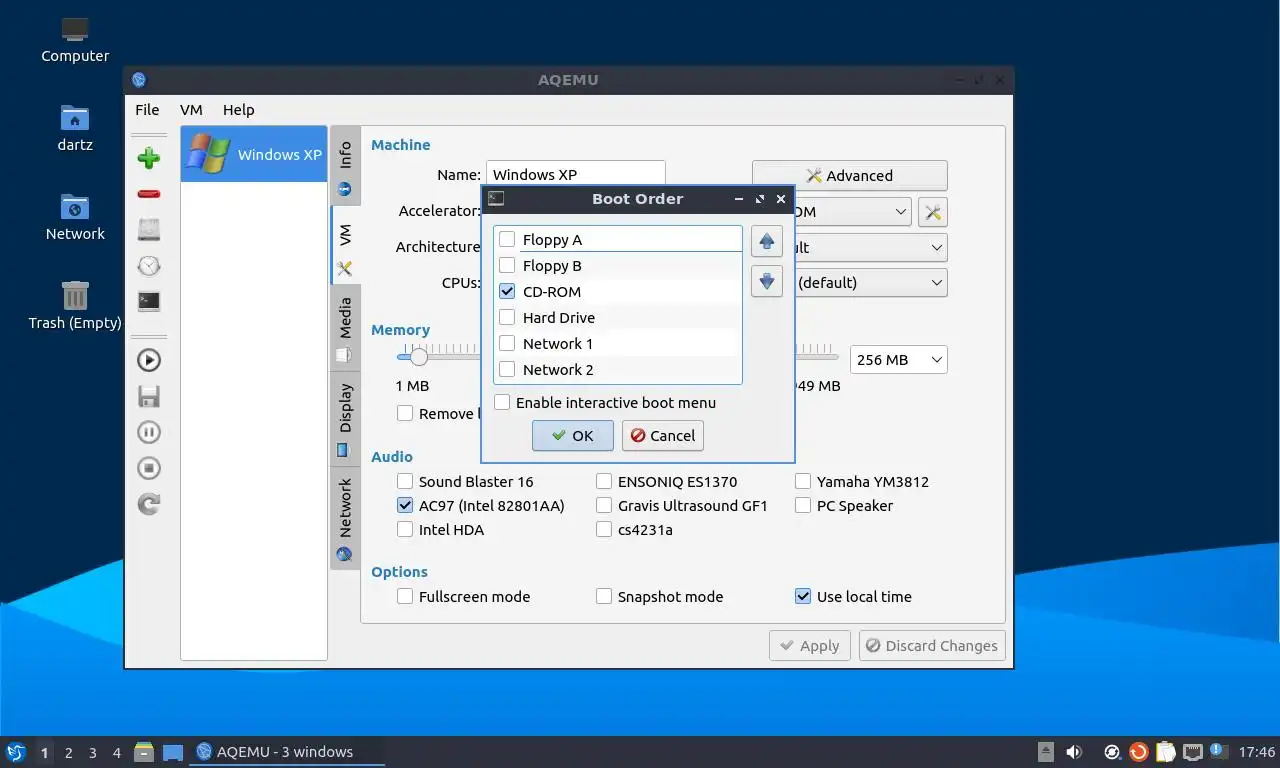This screenshot has height=768, width=1280.
Task: Enable interactive boot menu checkbox
Action: click(x=502, y=403)
